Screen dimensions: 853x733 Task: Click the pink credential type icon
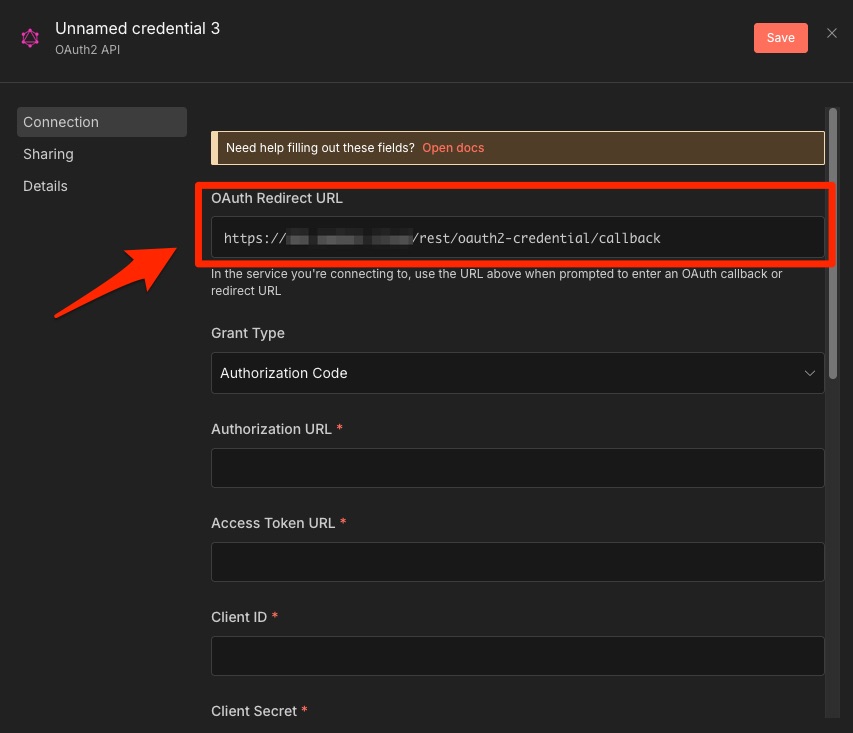pos(30,38)
